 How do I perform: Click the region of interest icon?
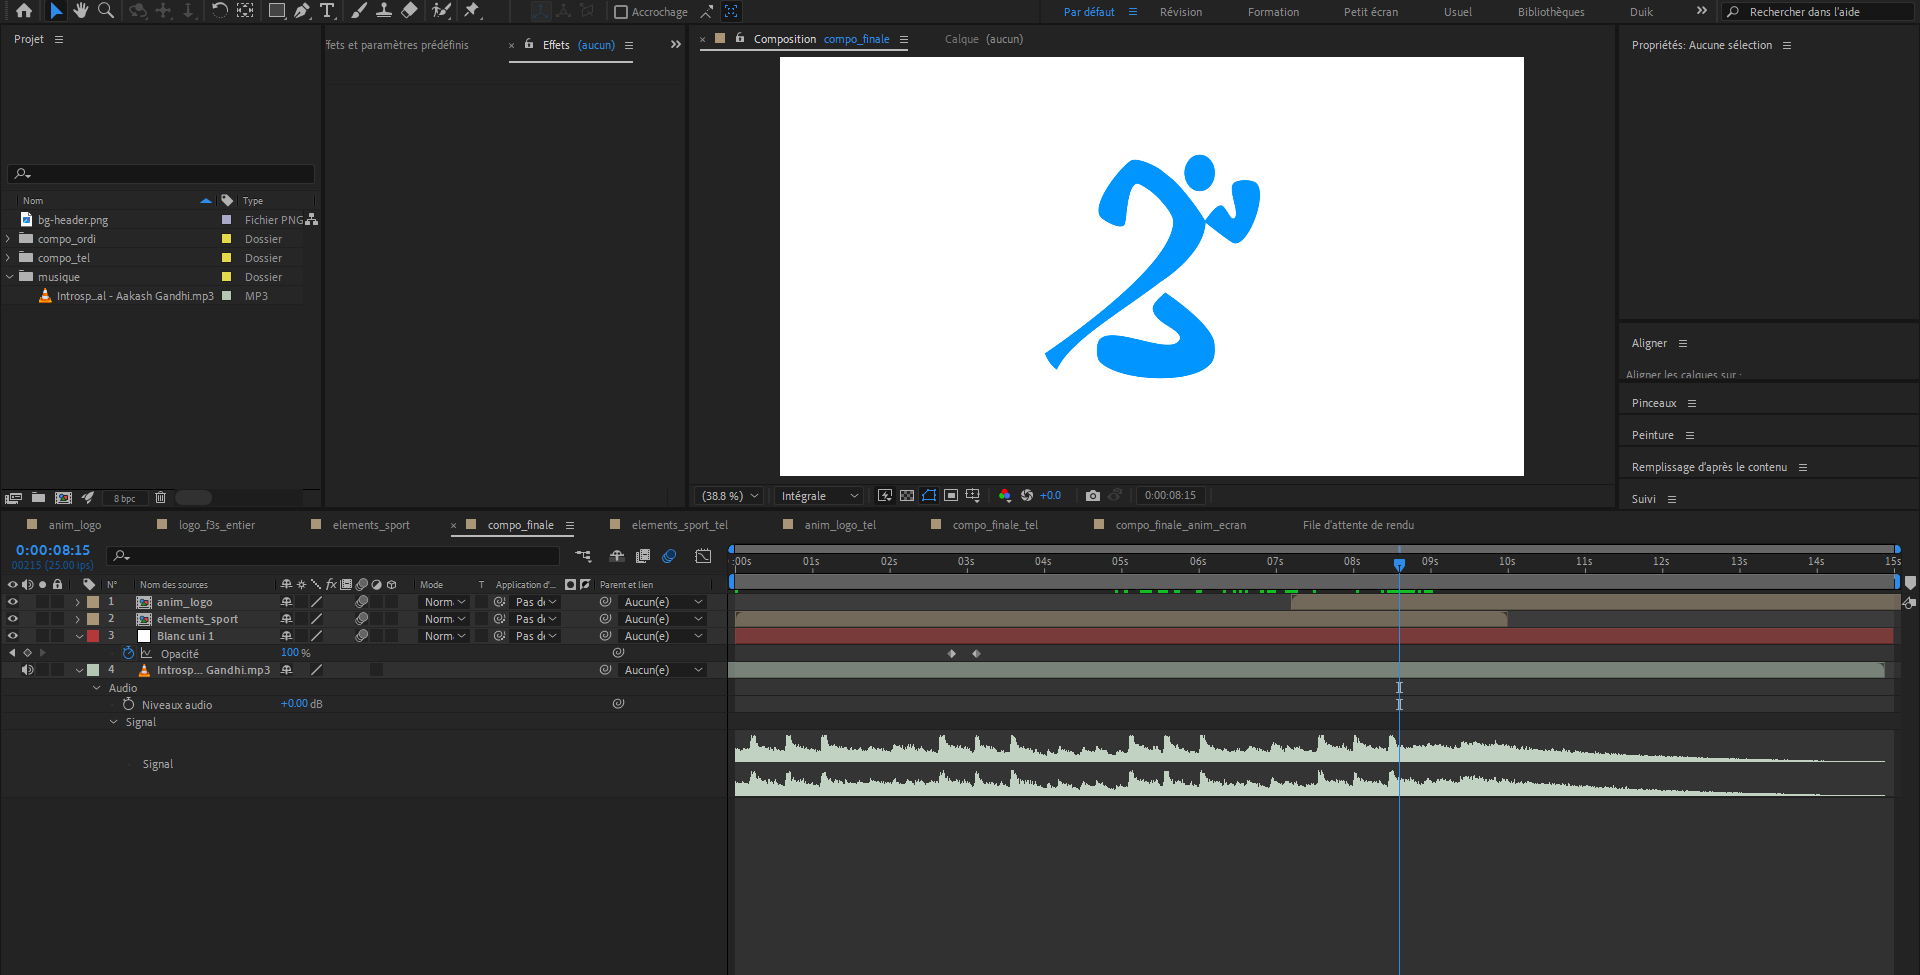pyautogui.click(x=951, y=495)
